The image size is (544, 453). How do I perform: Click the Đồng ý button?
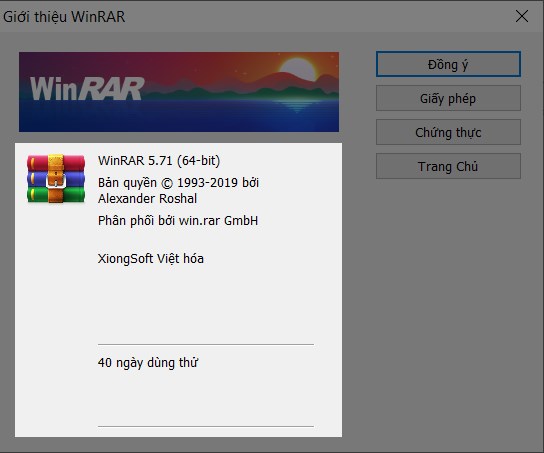[x=448, y=64]
